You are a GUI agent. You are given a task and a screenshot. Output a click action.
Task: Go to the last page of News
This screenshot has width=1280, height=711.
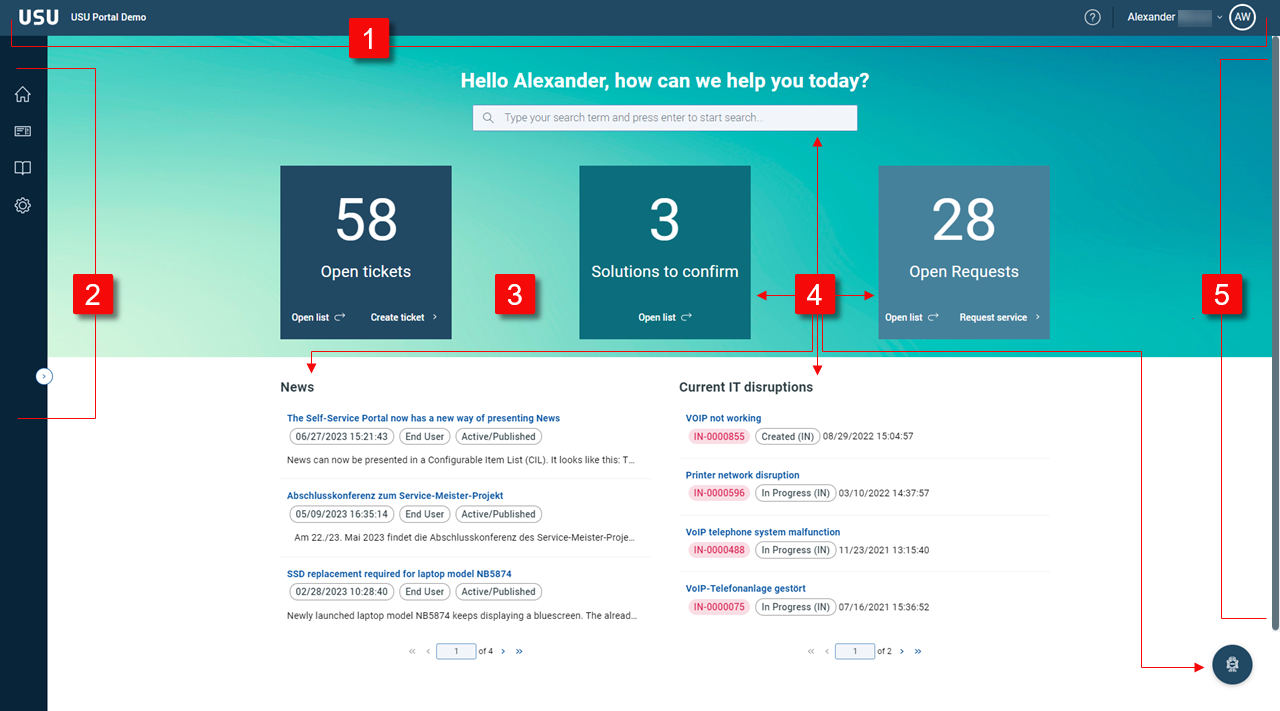519,651
